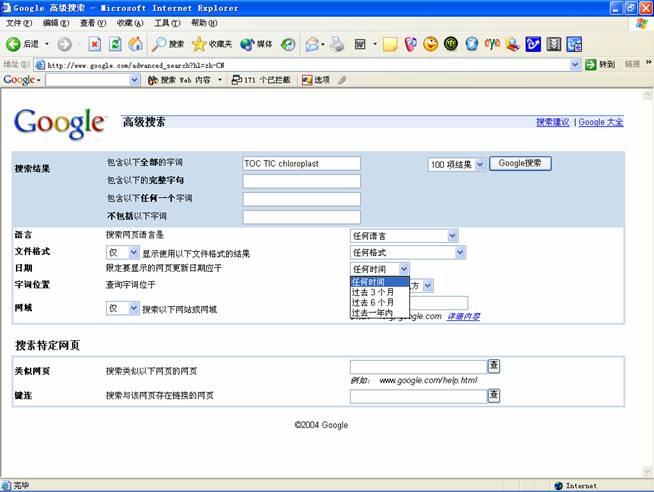This screenshot has height=492, width=654.
Task: Open the address bar dropdown arrow
Action: (x=575, y=65)
